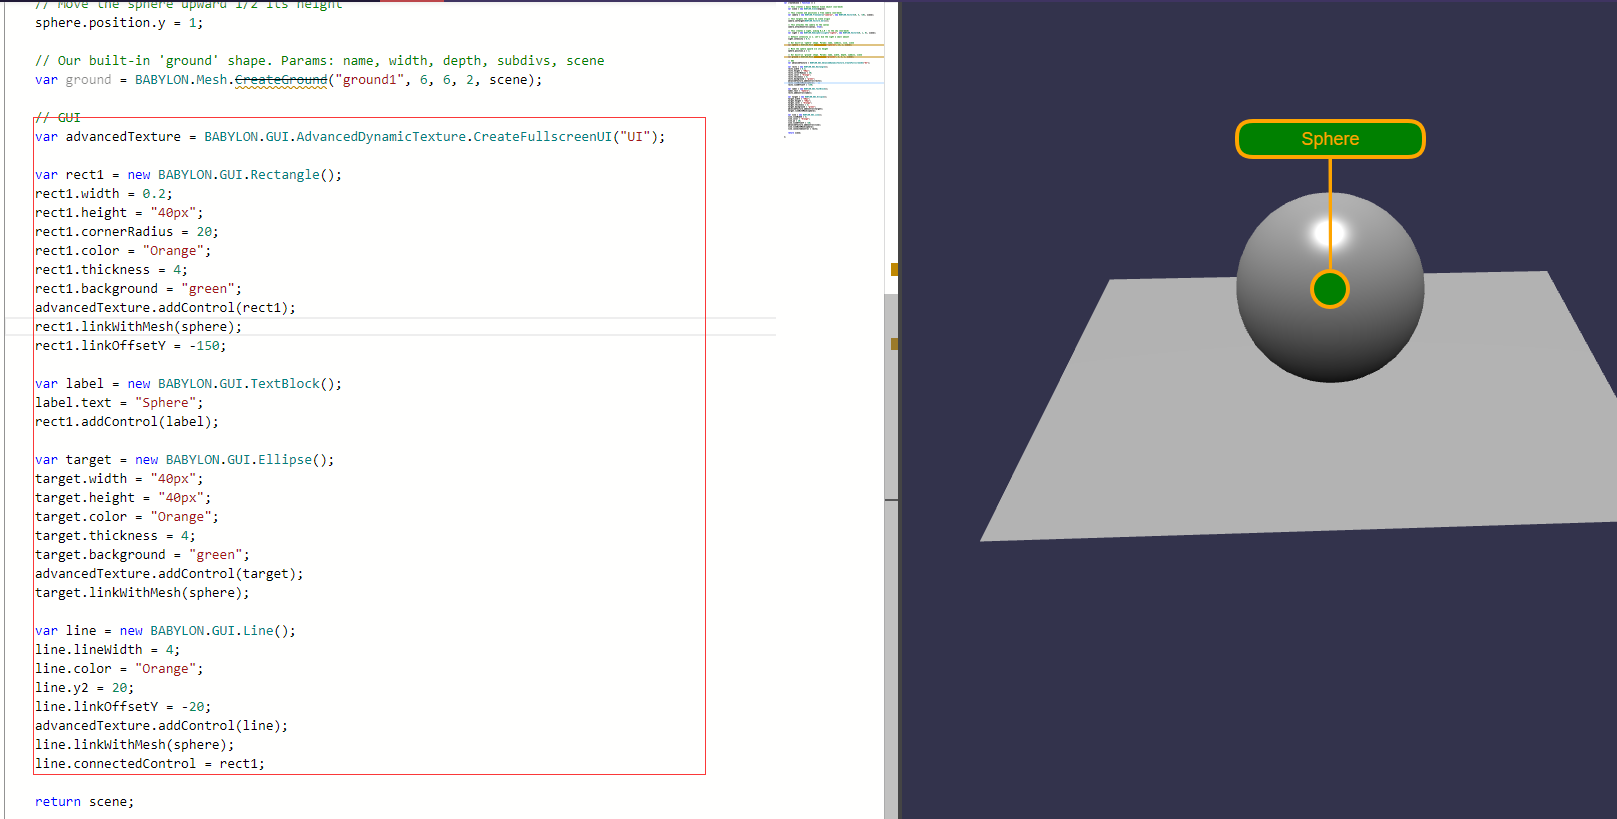Click the line 'line.linkOffsetY = -20;'

(123, 707)
